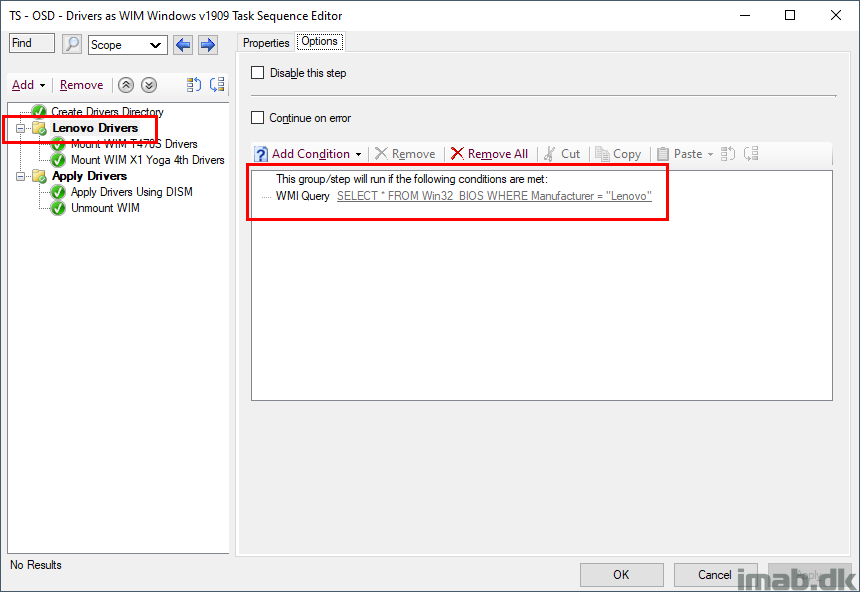
Task: Click the Remove link in tree toolbar
Action: (81, 85)
